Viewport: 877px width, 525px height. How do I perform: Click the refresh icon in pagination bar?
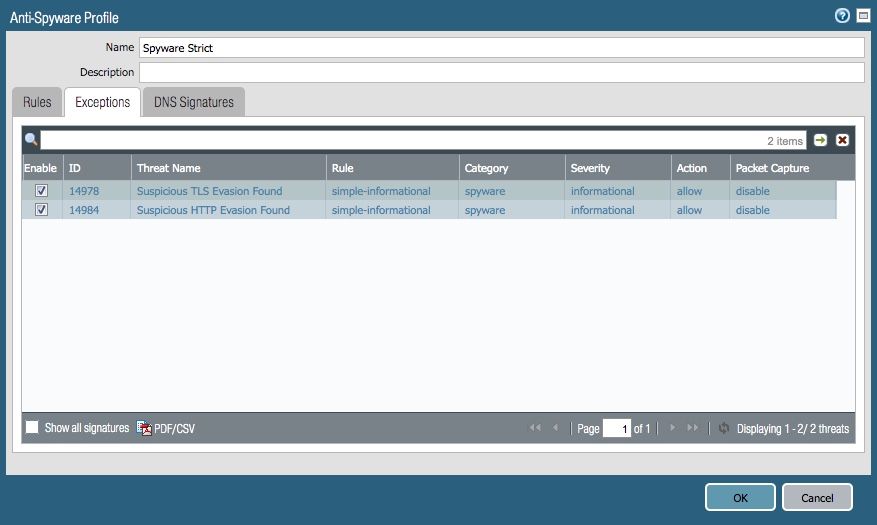(724, 428)
